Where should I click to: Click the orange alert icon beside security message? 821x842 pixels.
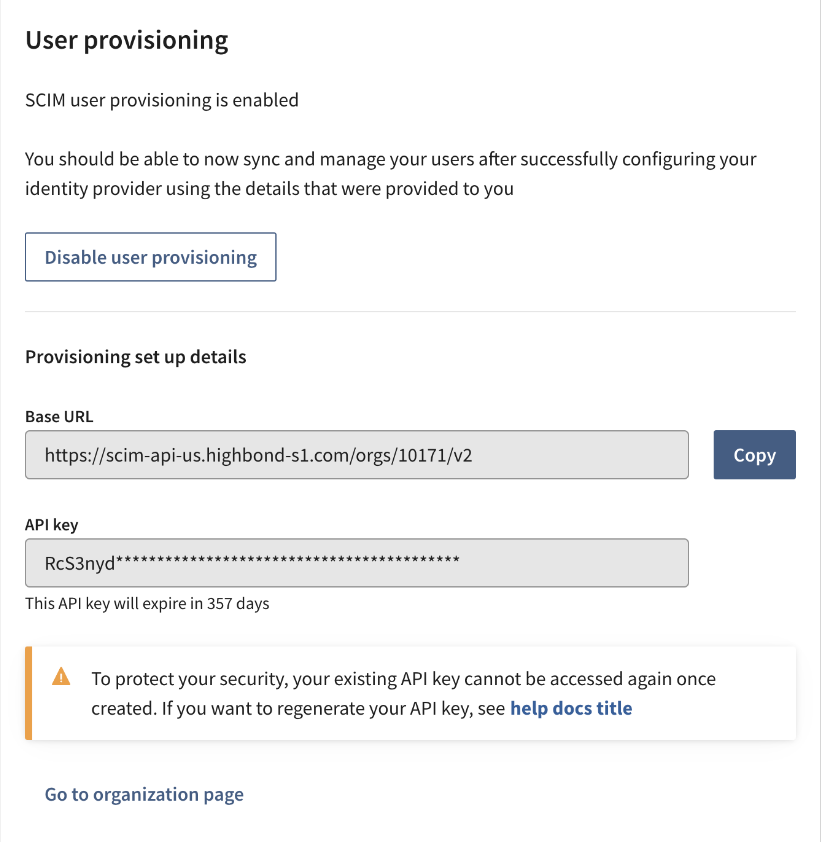pyautogui.click(x=61, y=677)
